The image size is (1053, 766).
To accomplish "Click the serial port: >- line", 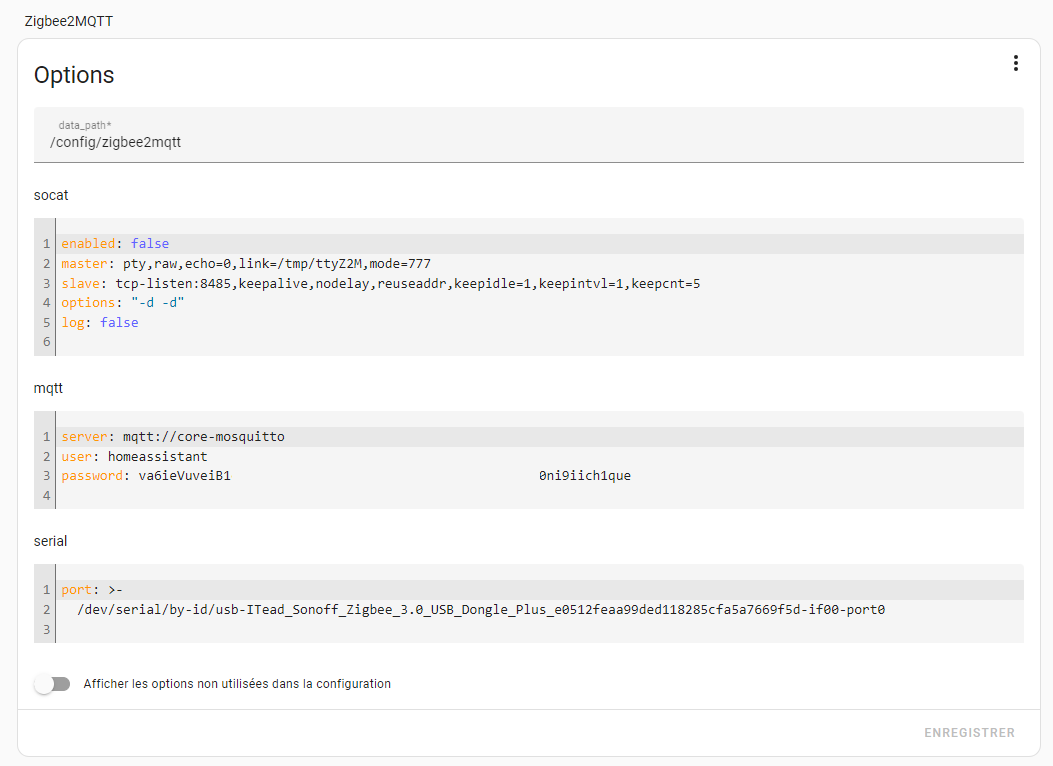I will click(540, 589).
